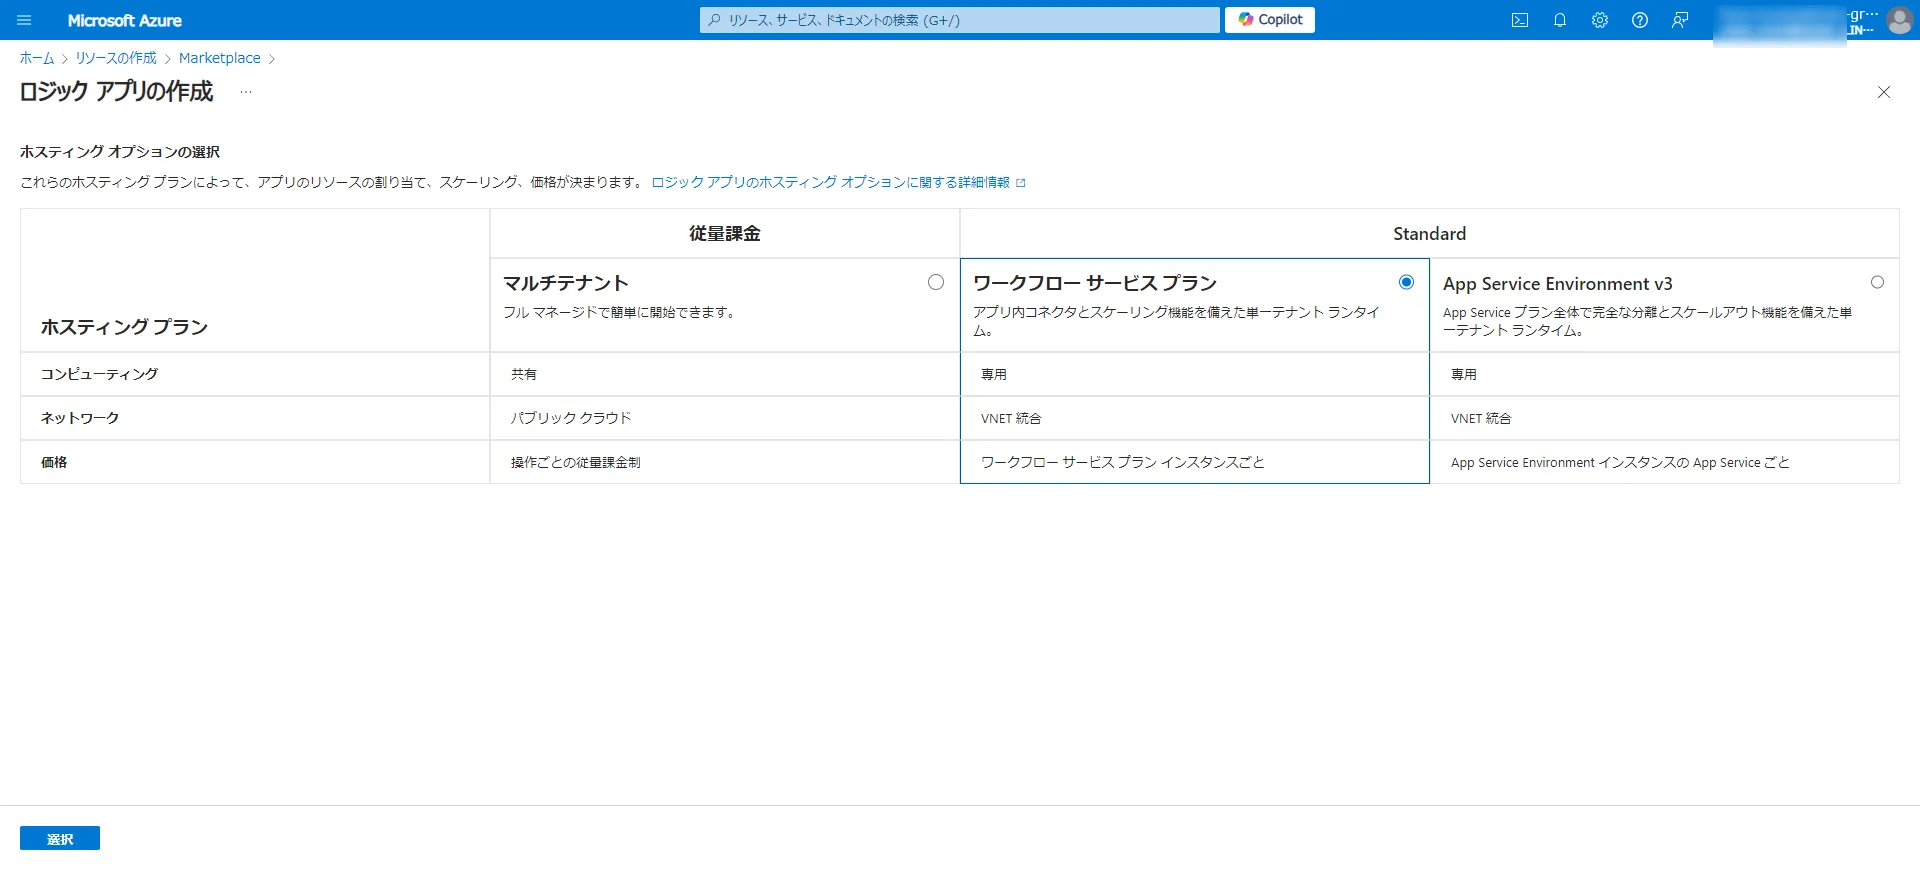Focus the resource search box
The image size is (1920, 869).
(x=960, y=20)
